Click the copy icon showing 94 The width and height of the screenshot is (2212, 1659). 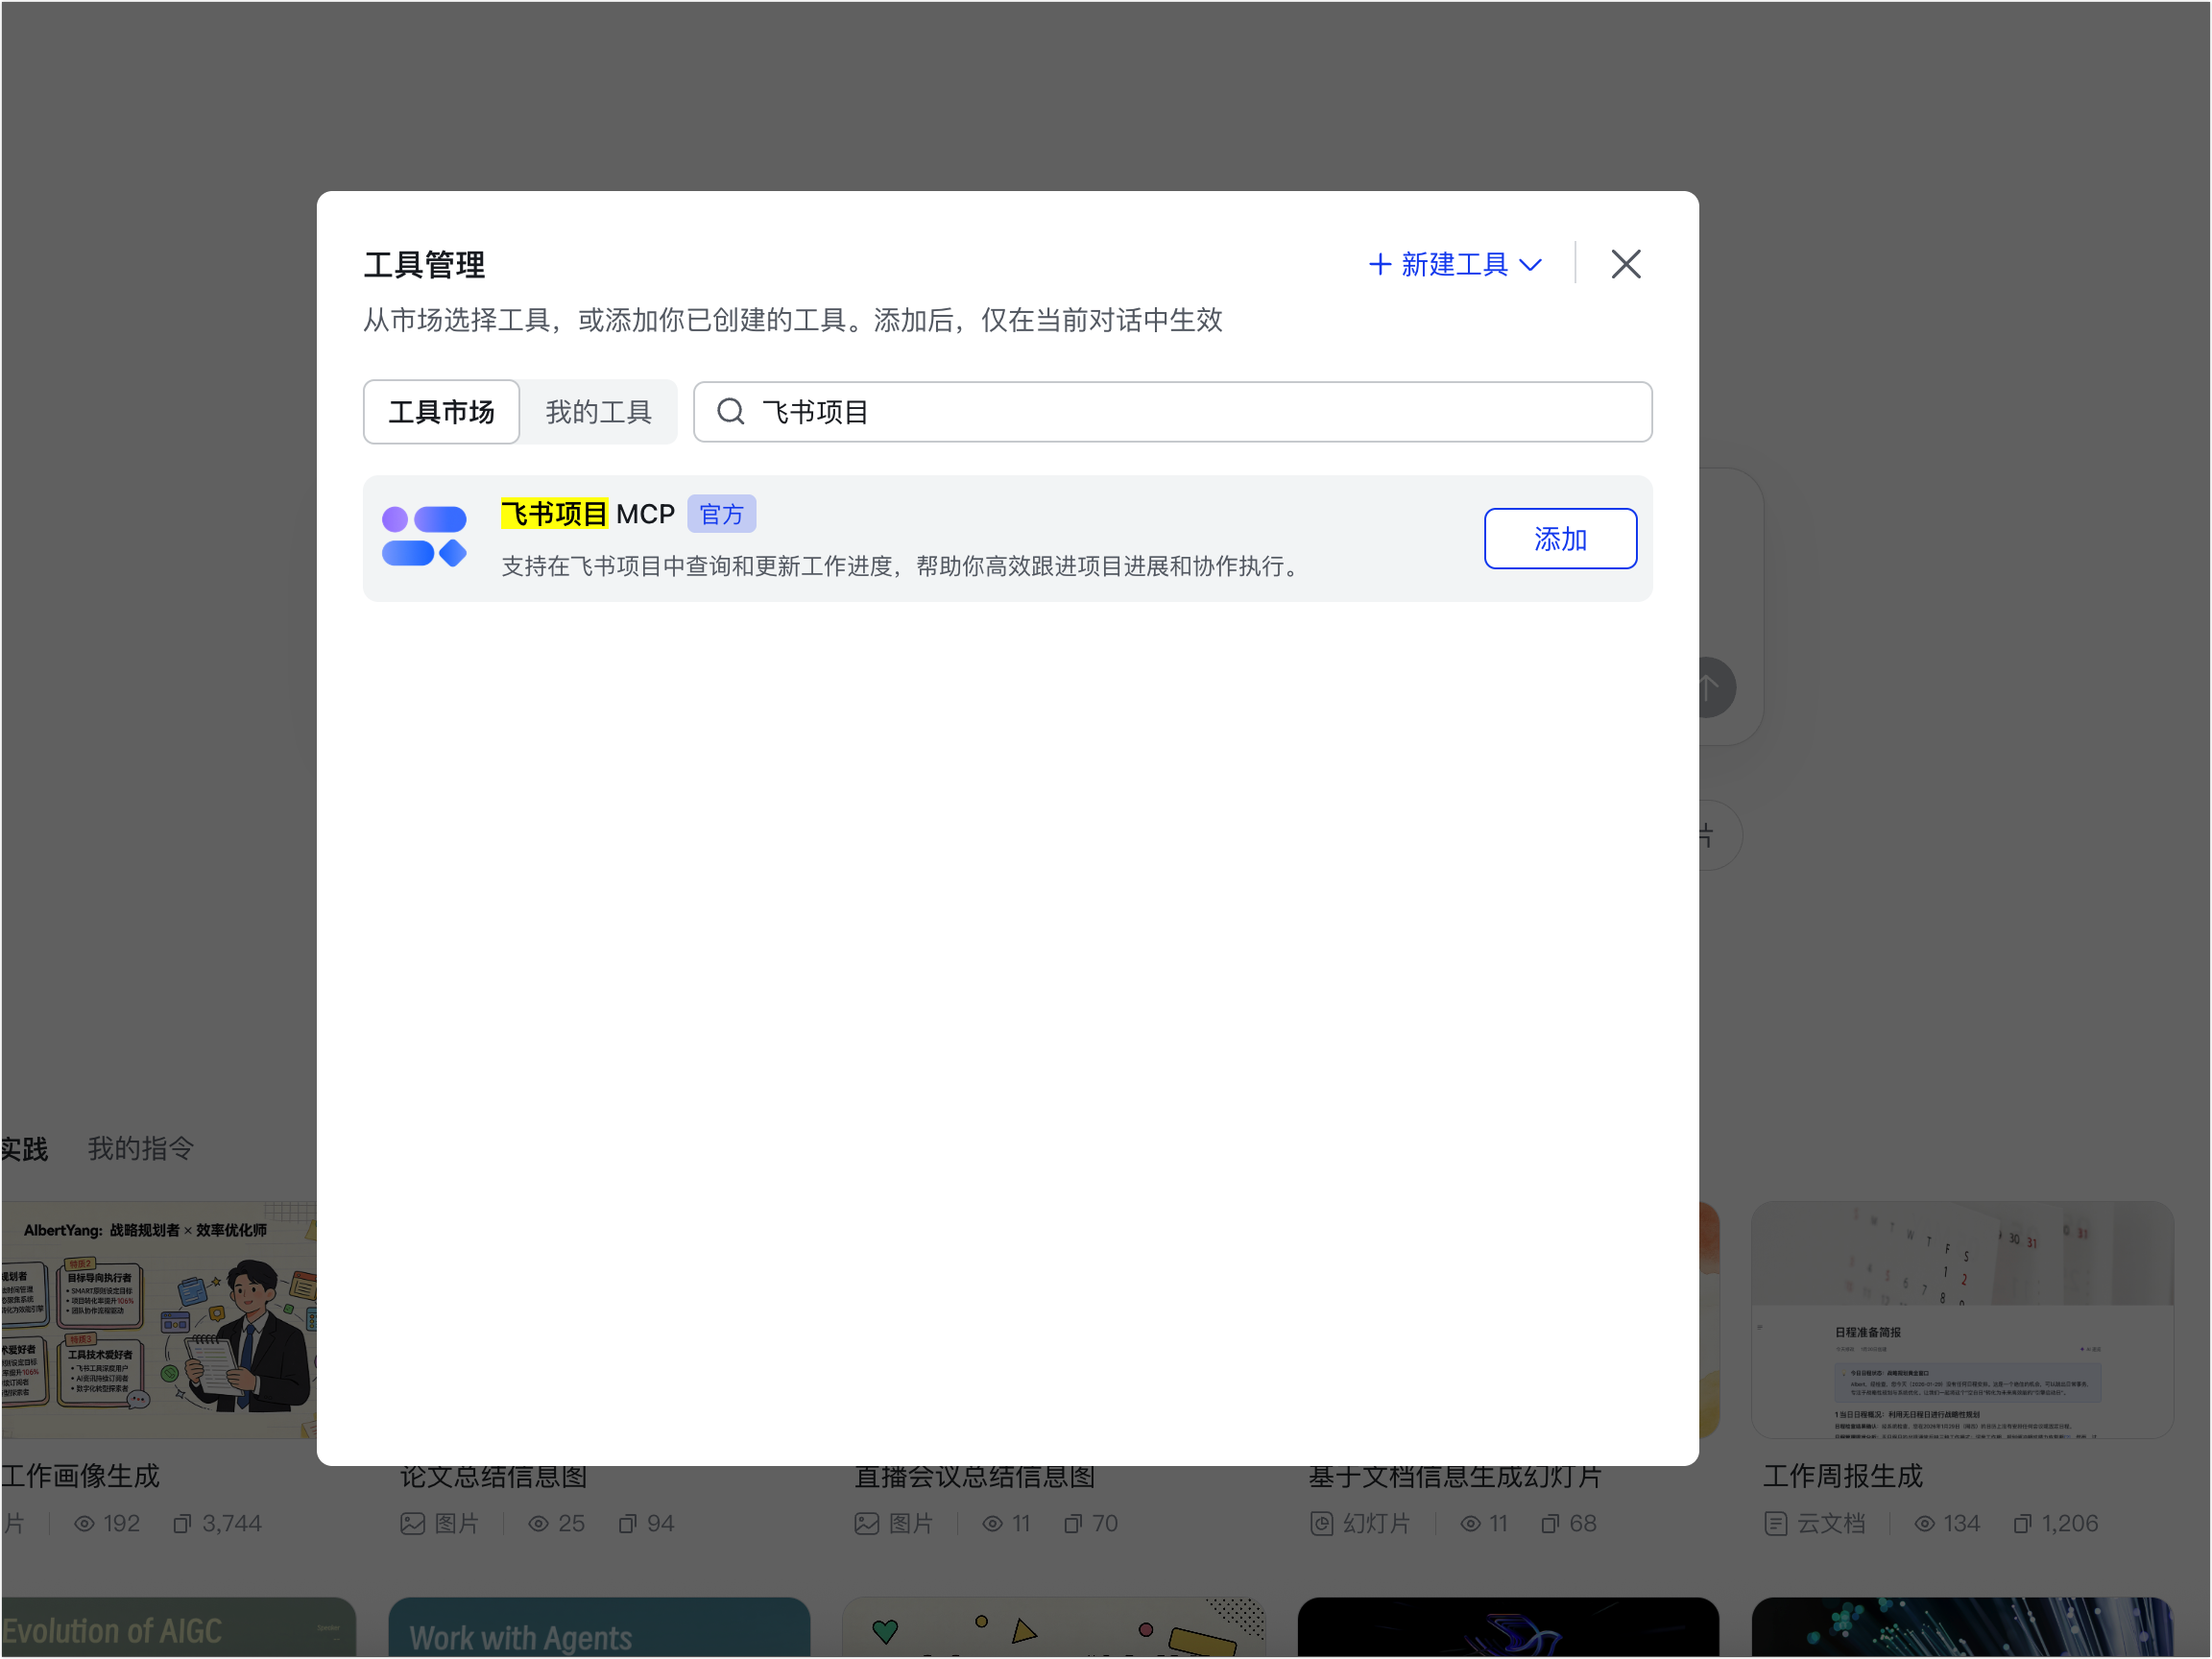pyautogui.click(x=627, y=1524)
